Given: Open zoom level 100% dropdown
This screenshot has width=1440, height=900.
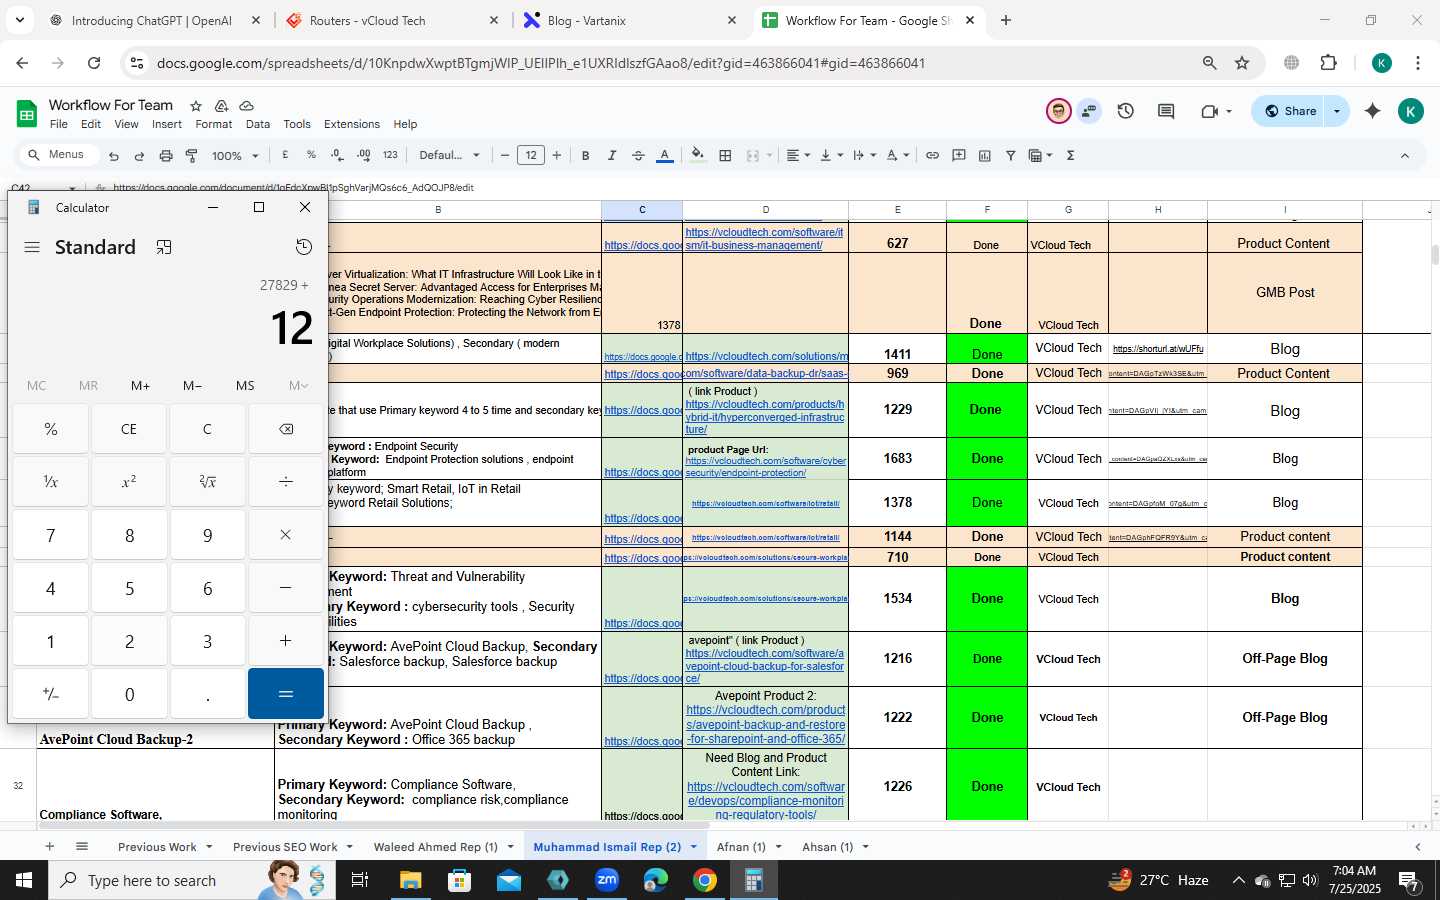Looking at the screenshot, I should (x=235, y=156).
